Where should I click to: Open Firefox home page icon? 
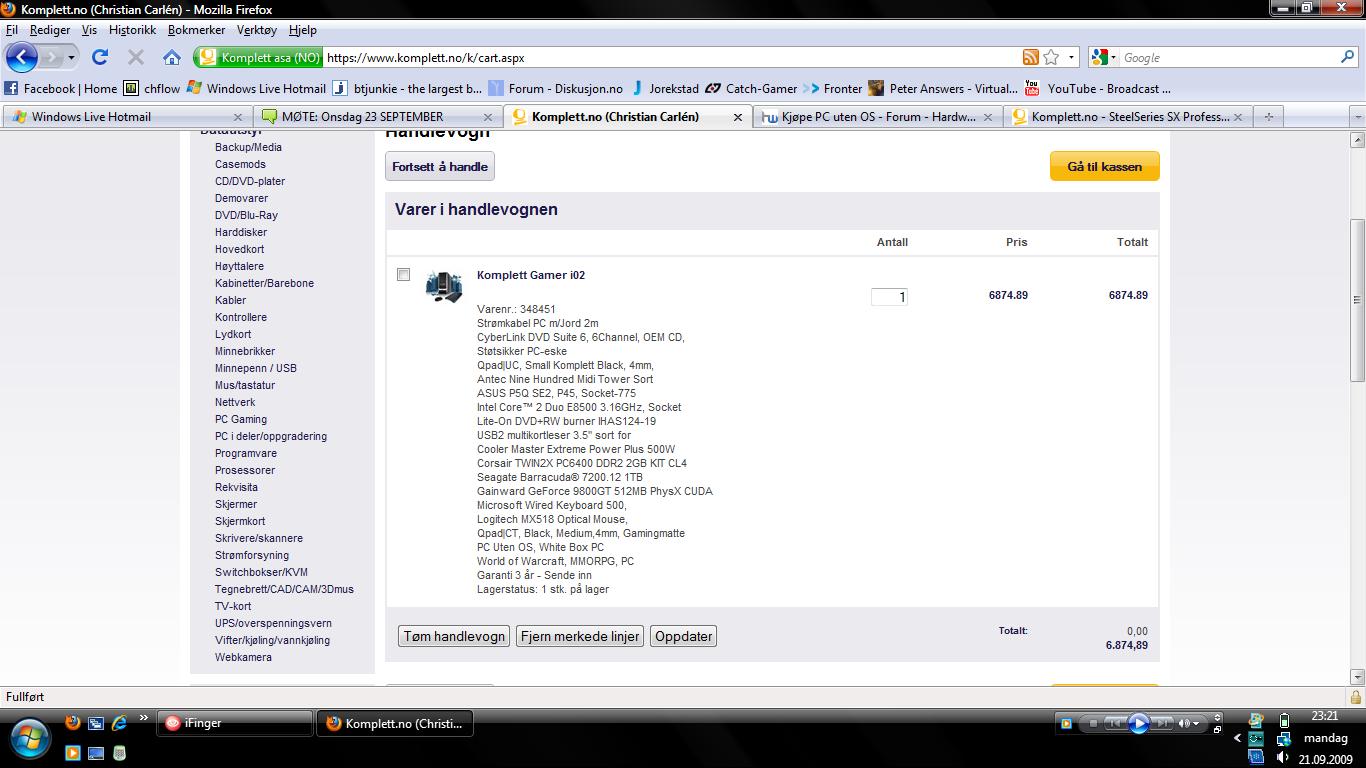click(172, 57)
